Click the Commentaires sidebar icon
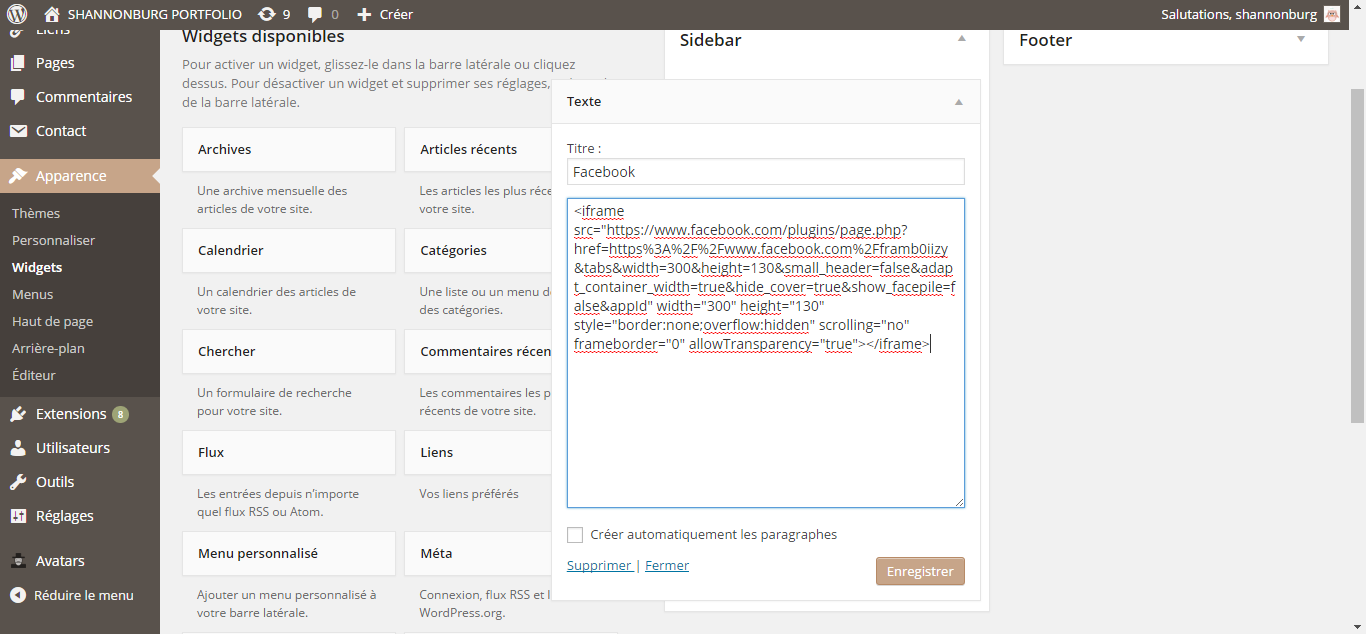Screen dimensions: 1366x634 [x=18, y=97]
